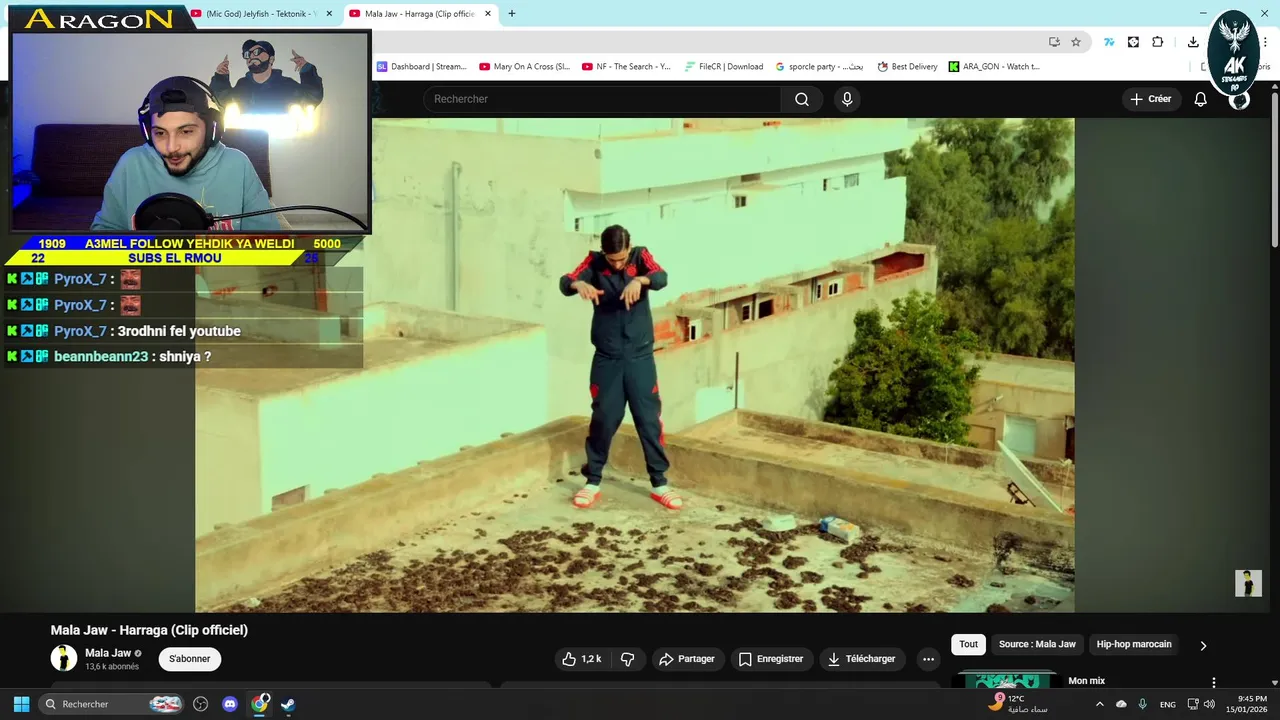Select the Hip-hop marocain chip

point(1134,644)
